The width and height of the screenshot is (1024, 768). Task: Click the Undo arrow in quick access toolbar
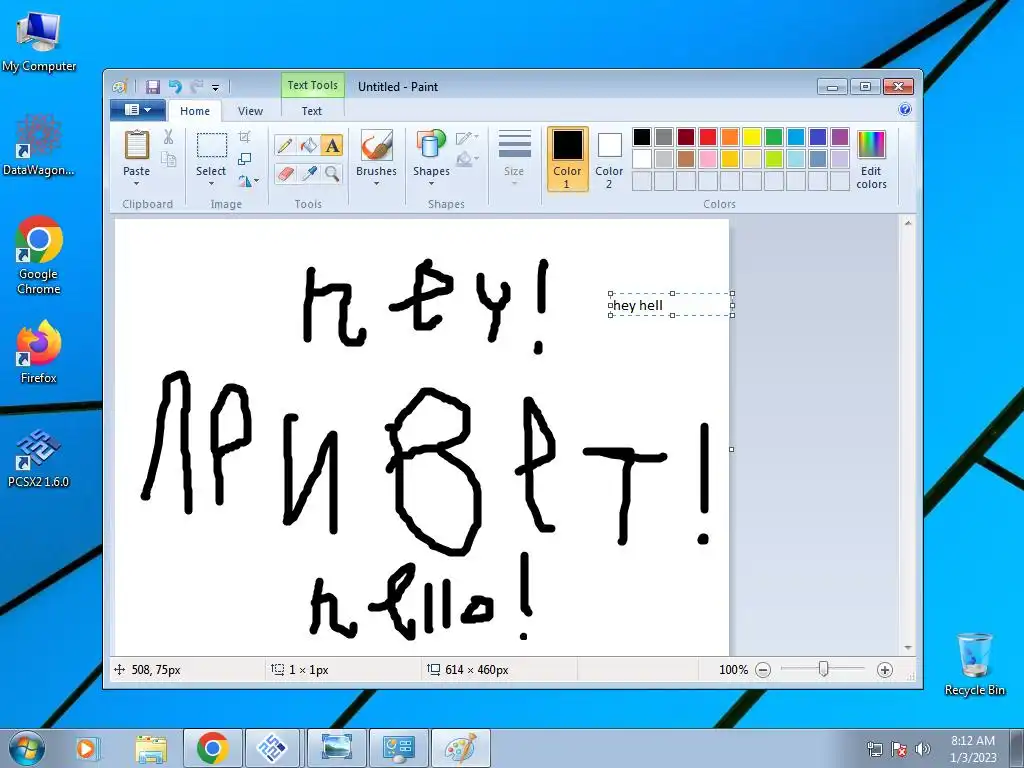175,87
